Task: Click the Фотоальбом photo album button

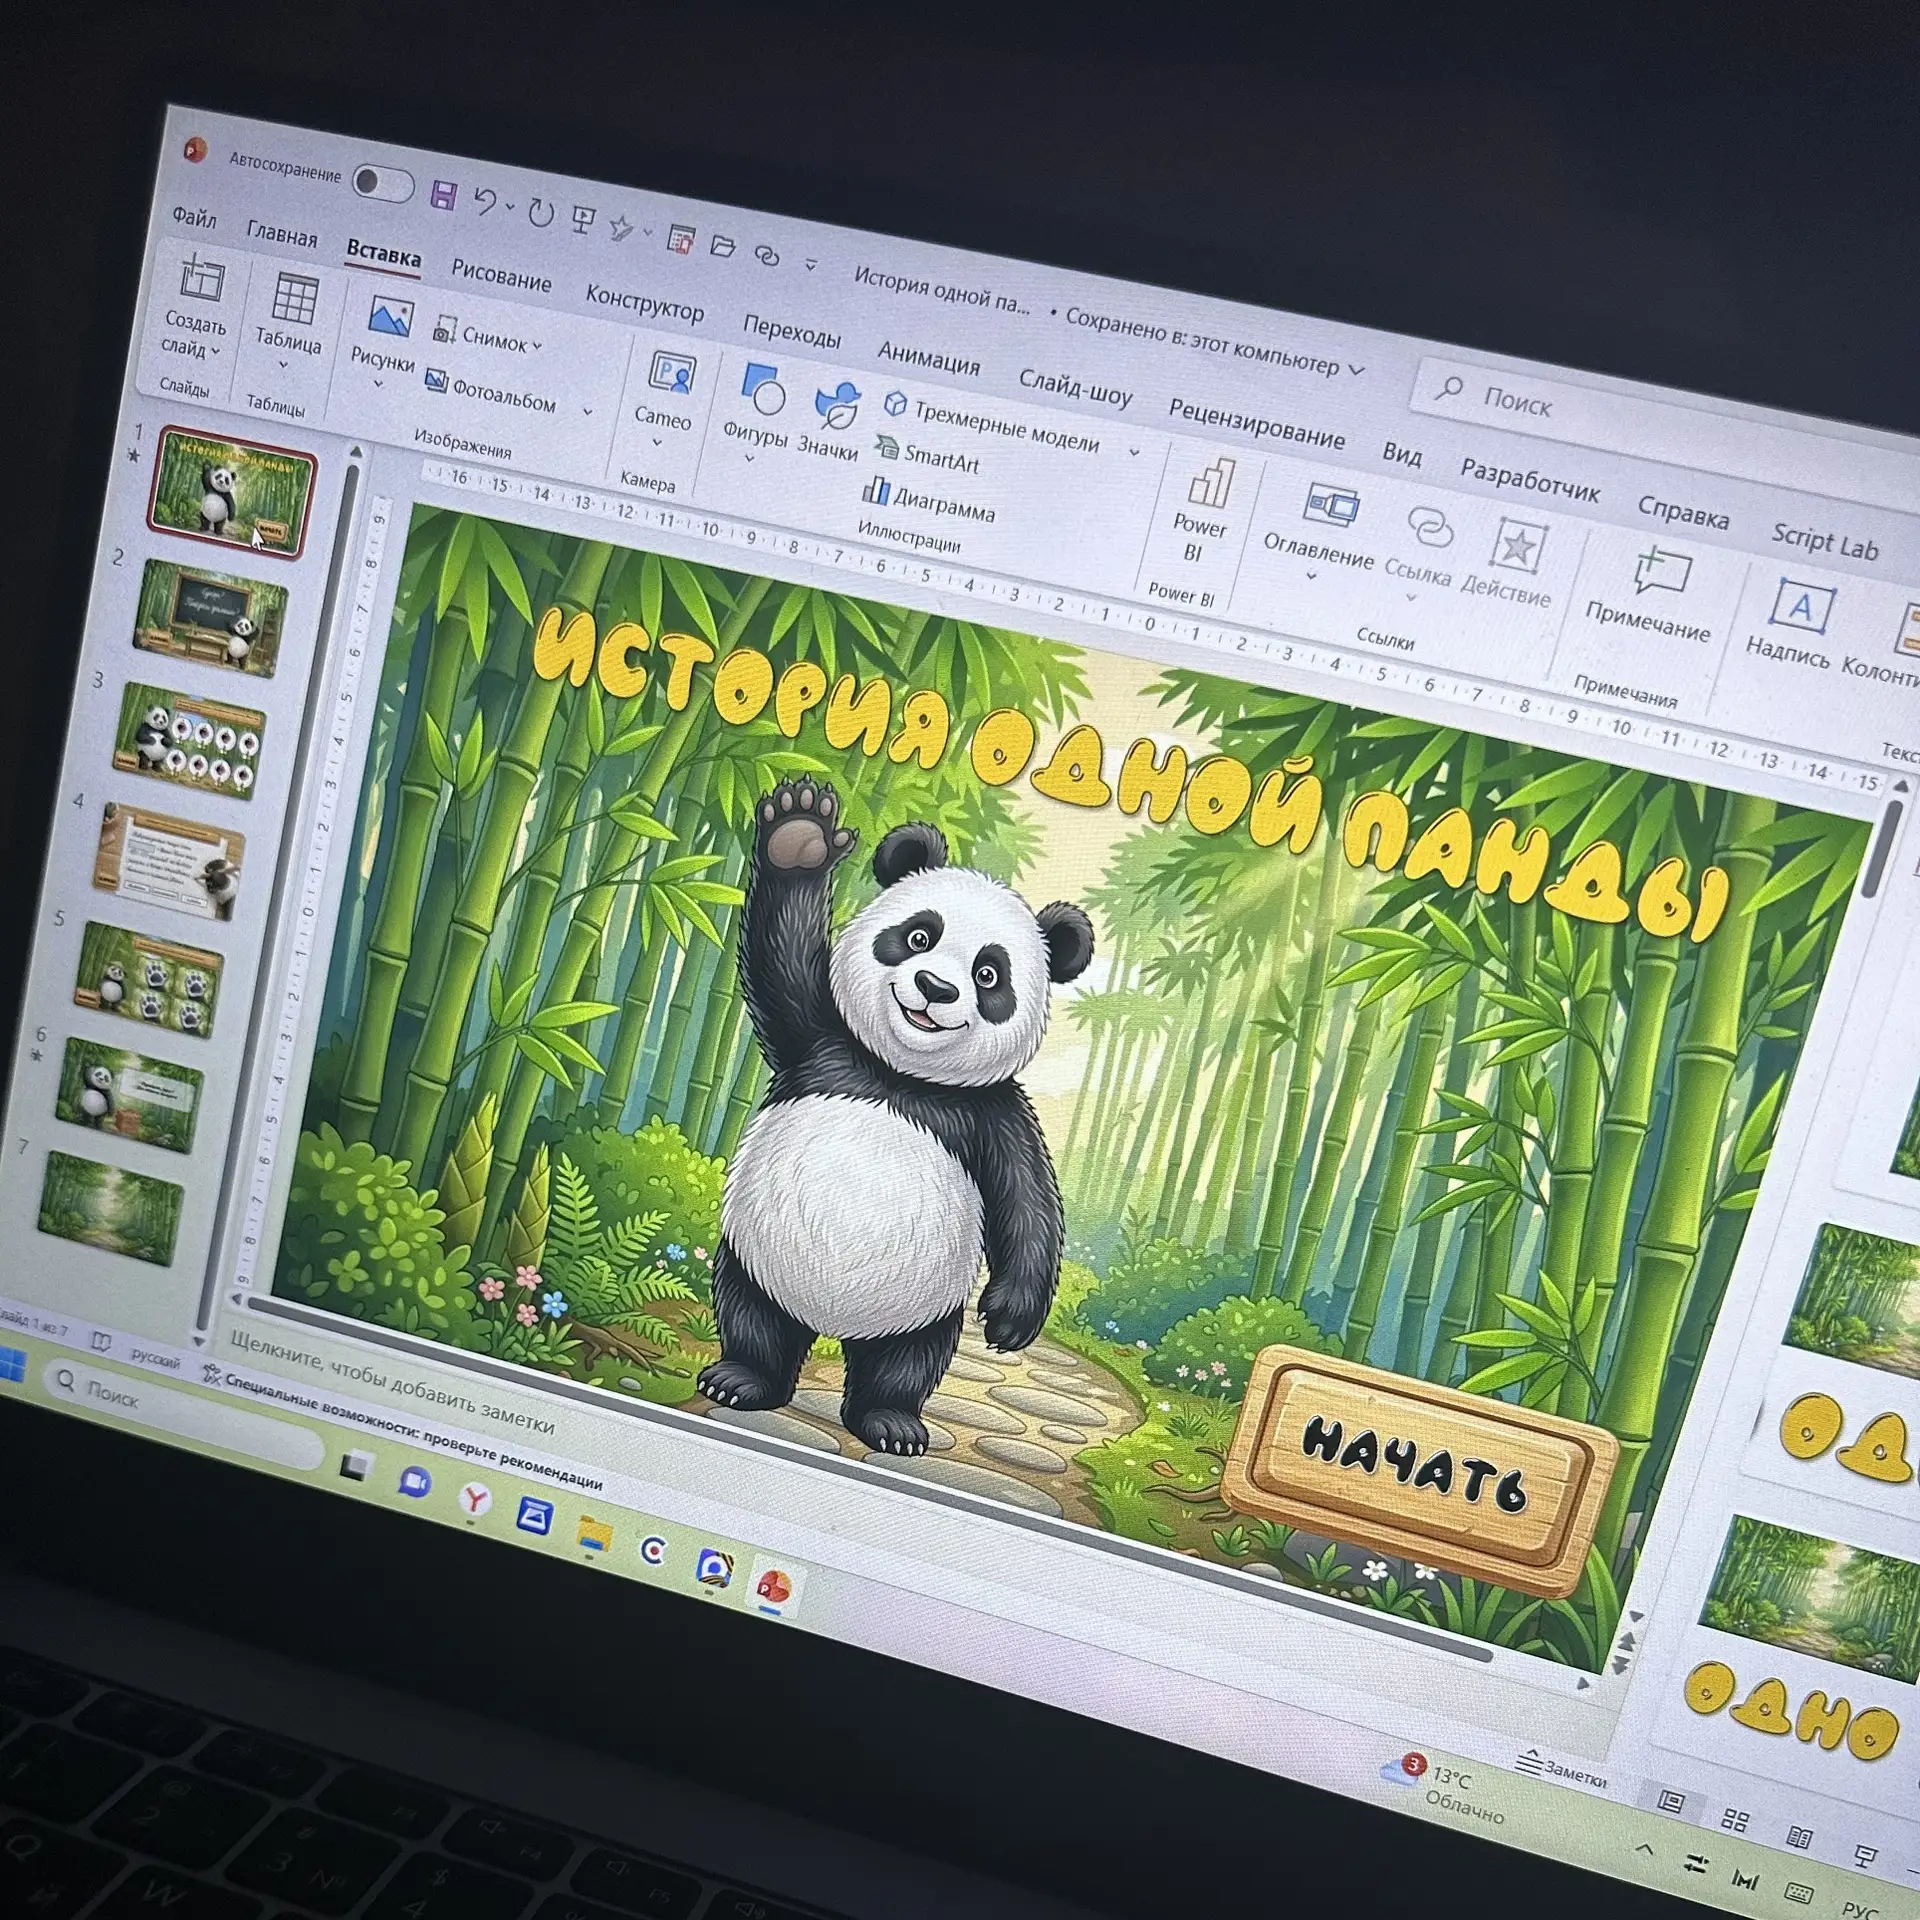Action: point(490,391)
